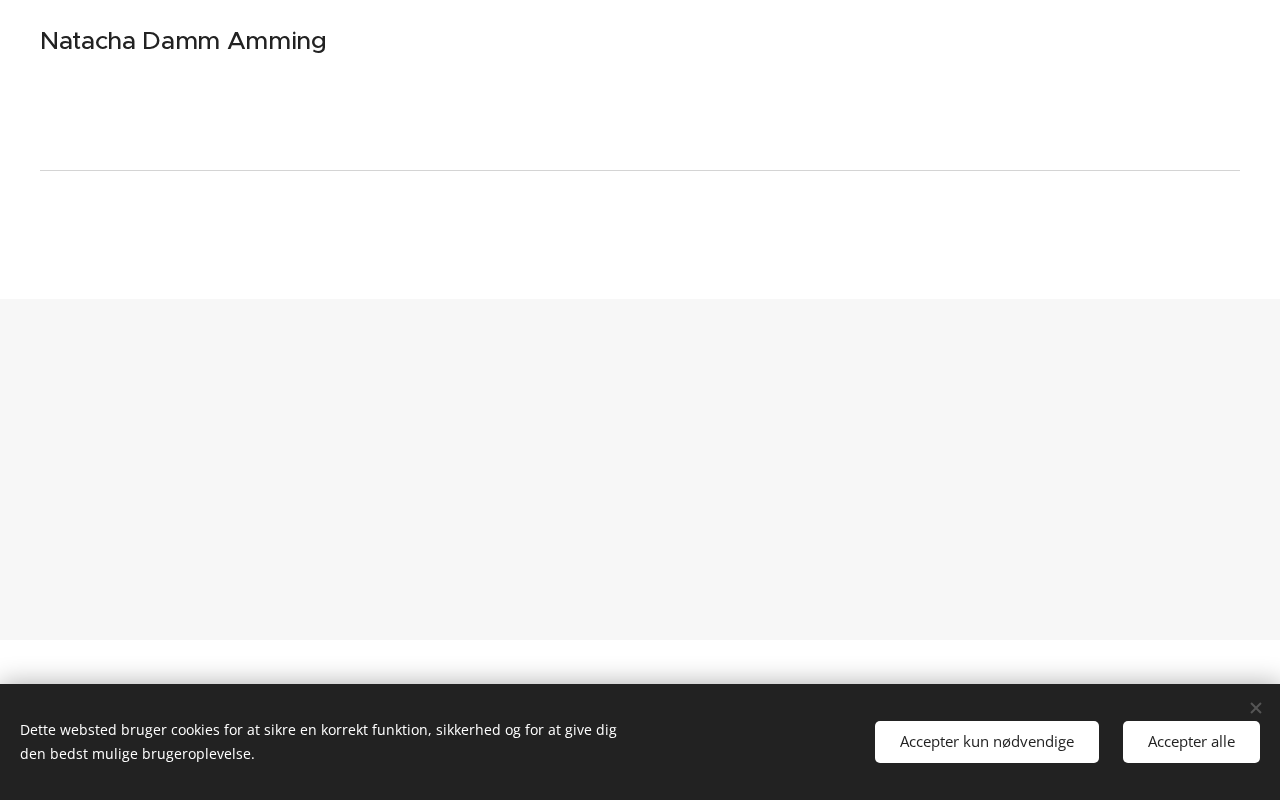Screen dimensions: 1280x800
Task: Click the empty gray content section
Action: 640,470
